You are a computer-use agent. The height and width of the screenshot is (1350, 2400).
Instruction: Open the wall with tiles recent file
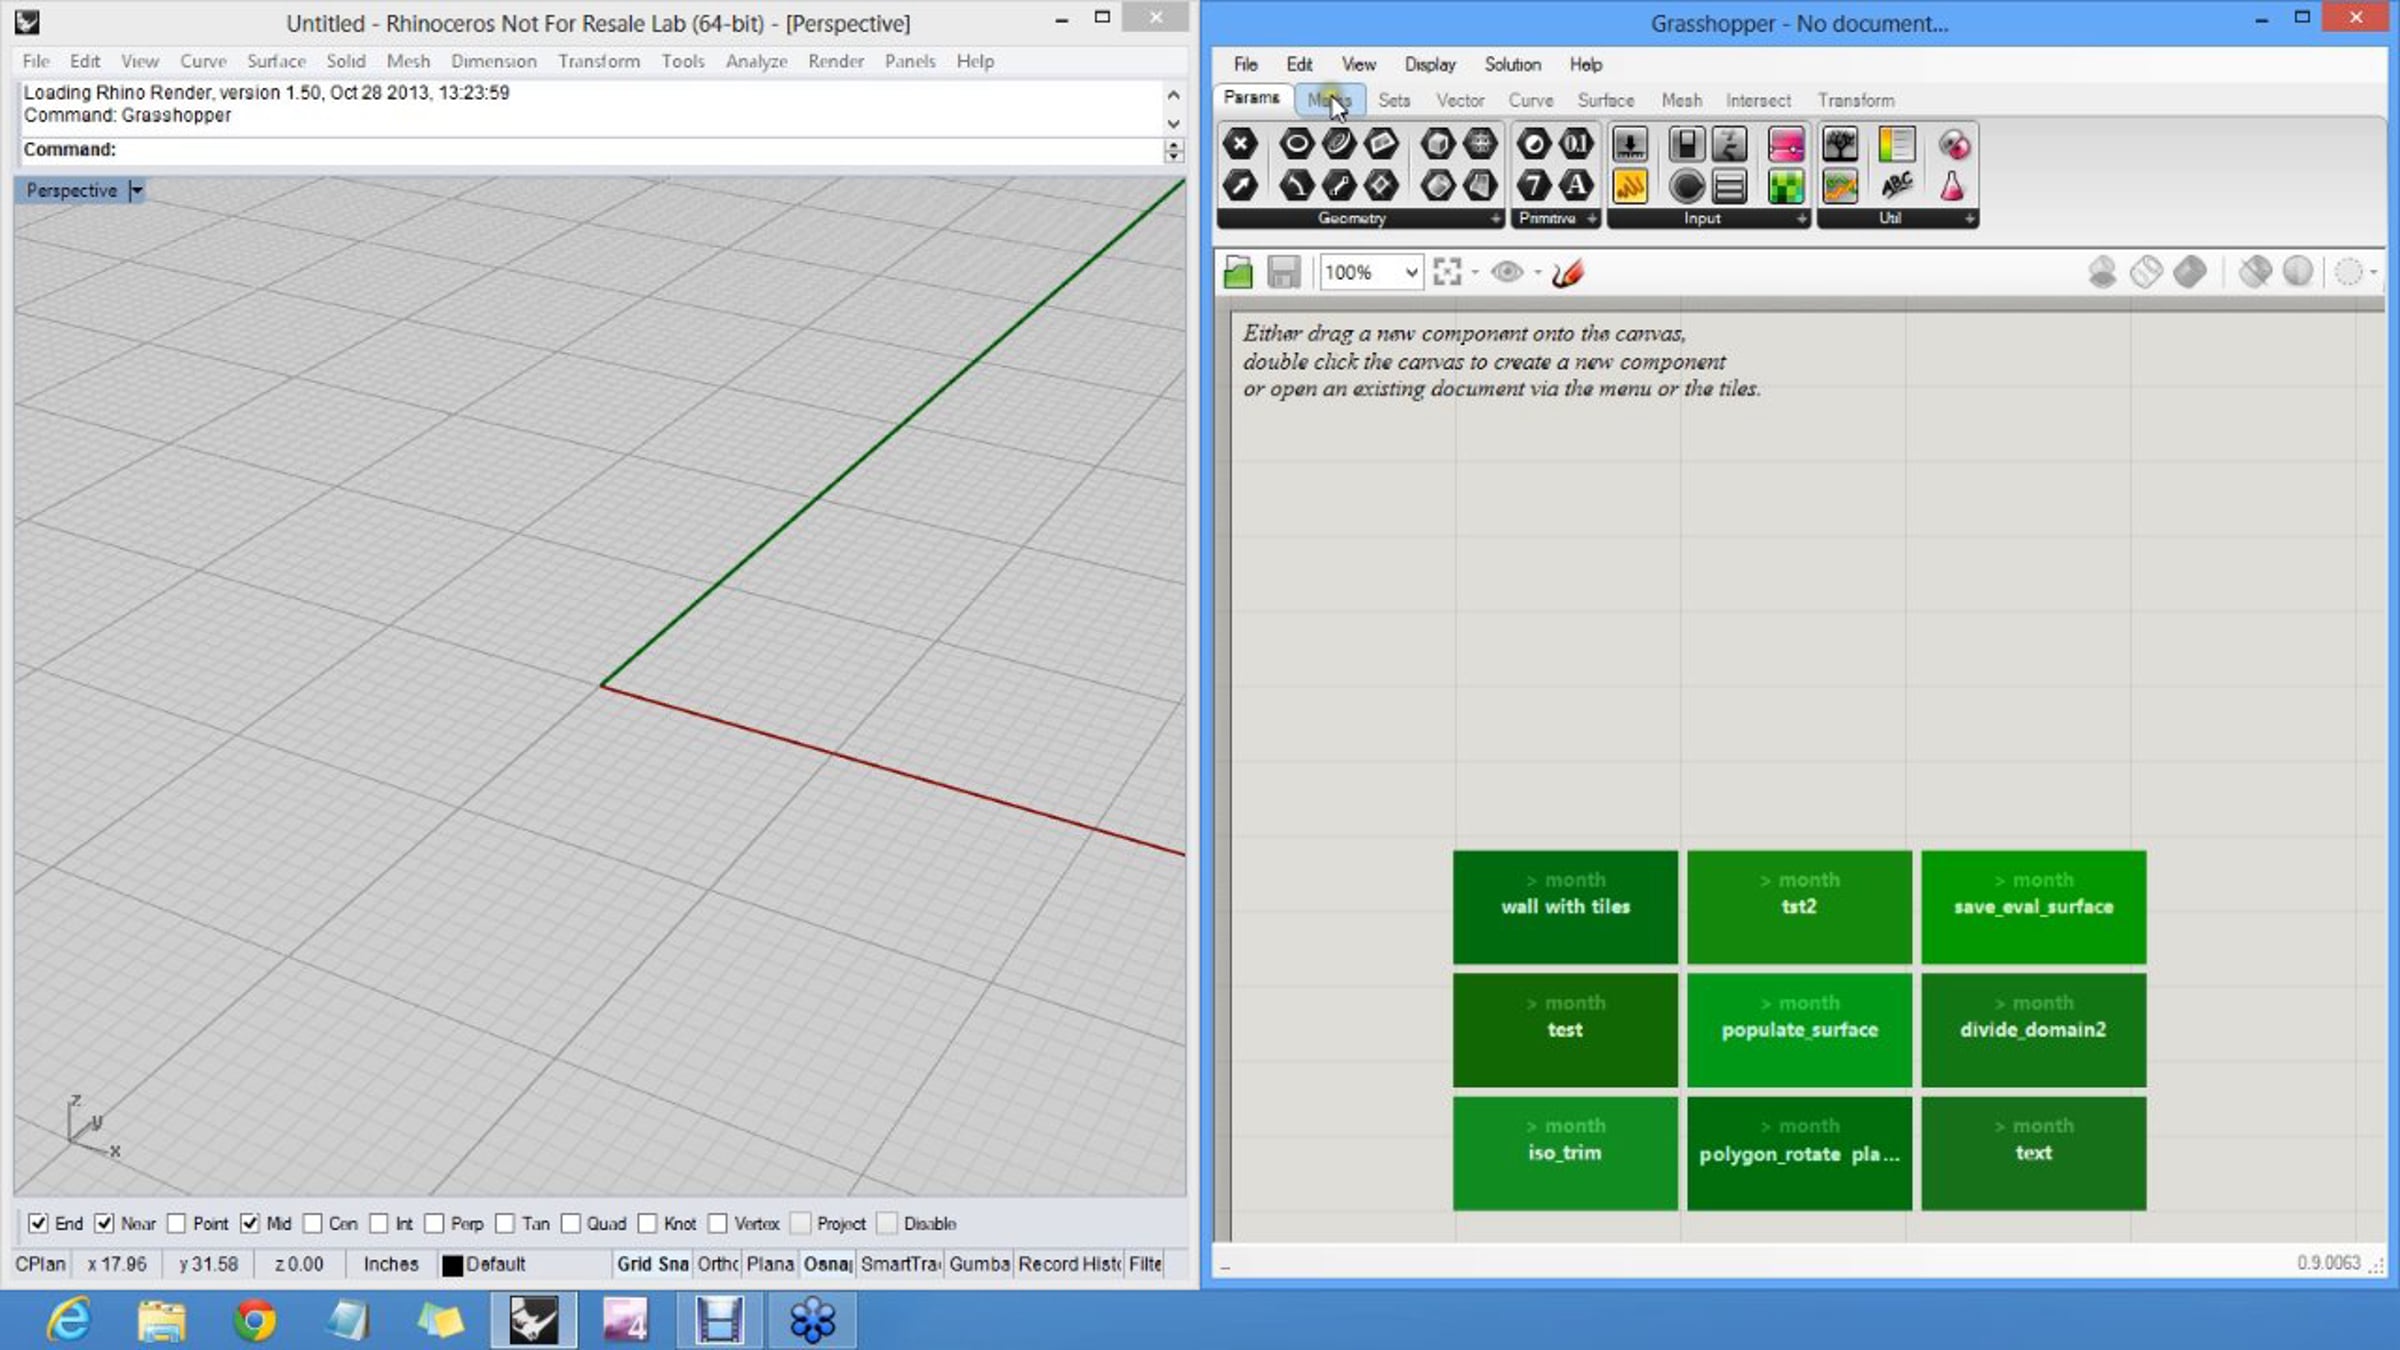(x=1565, y=907)
